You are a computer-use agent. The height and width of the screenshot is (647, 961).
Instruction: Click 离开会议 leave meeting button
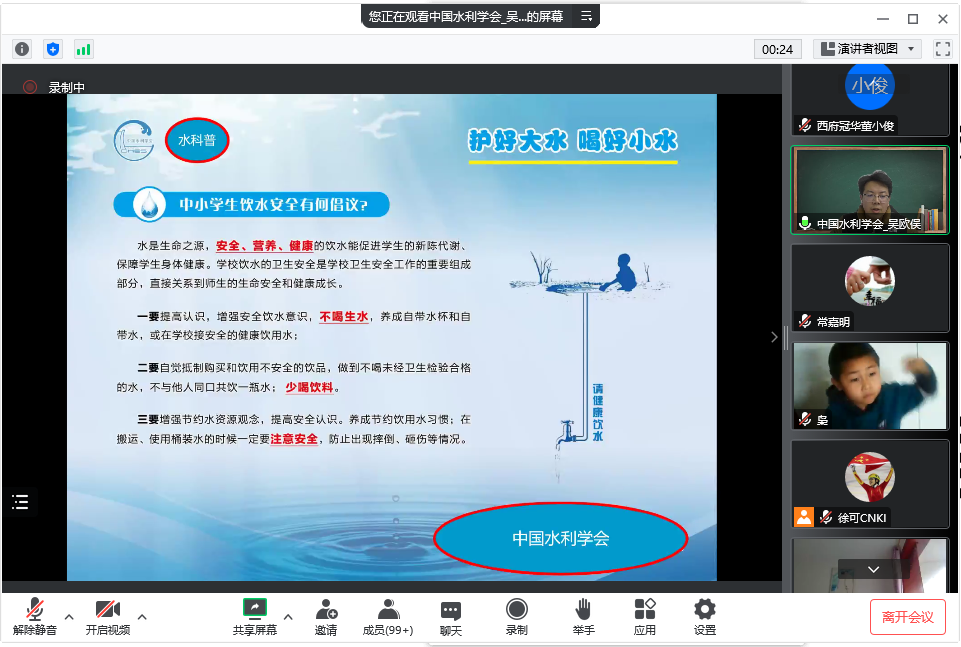tap(907, 617)
